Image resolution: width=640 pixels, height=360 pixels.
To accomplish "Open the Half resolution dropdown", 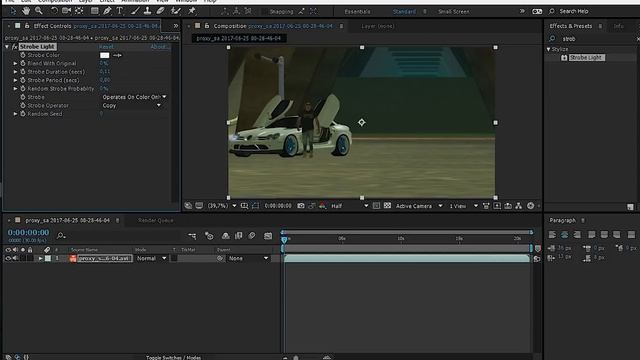I will (349, 206).
